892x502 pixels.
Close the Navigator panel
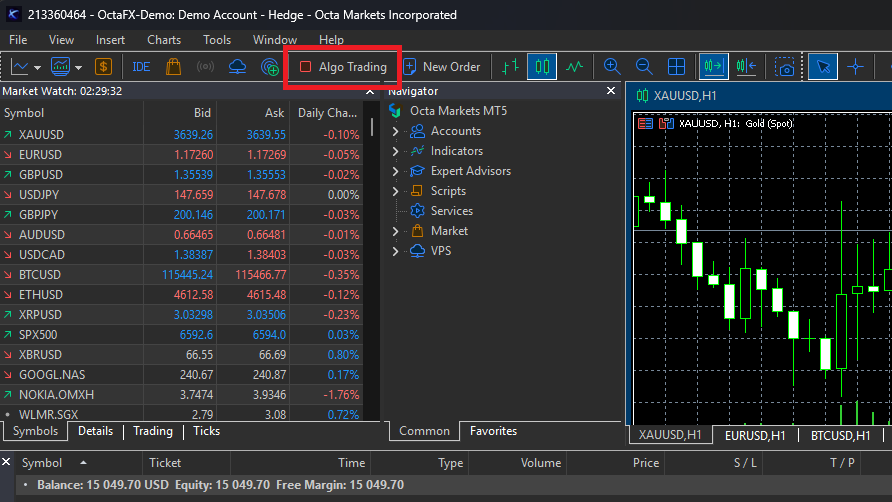pyautogui.click(x=611, y=90)
